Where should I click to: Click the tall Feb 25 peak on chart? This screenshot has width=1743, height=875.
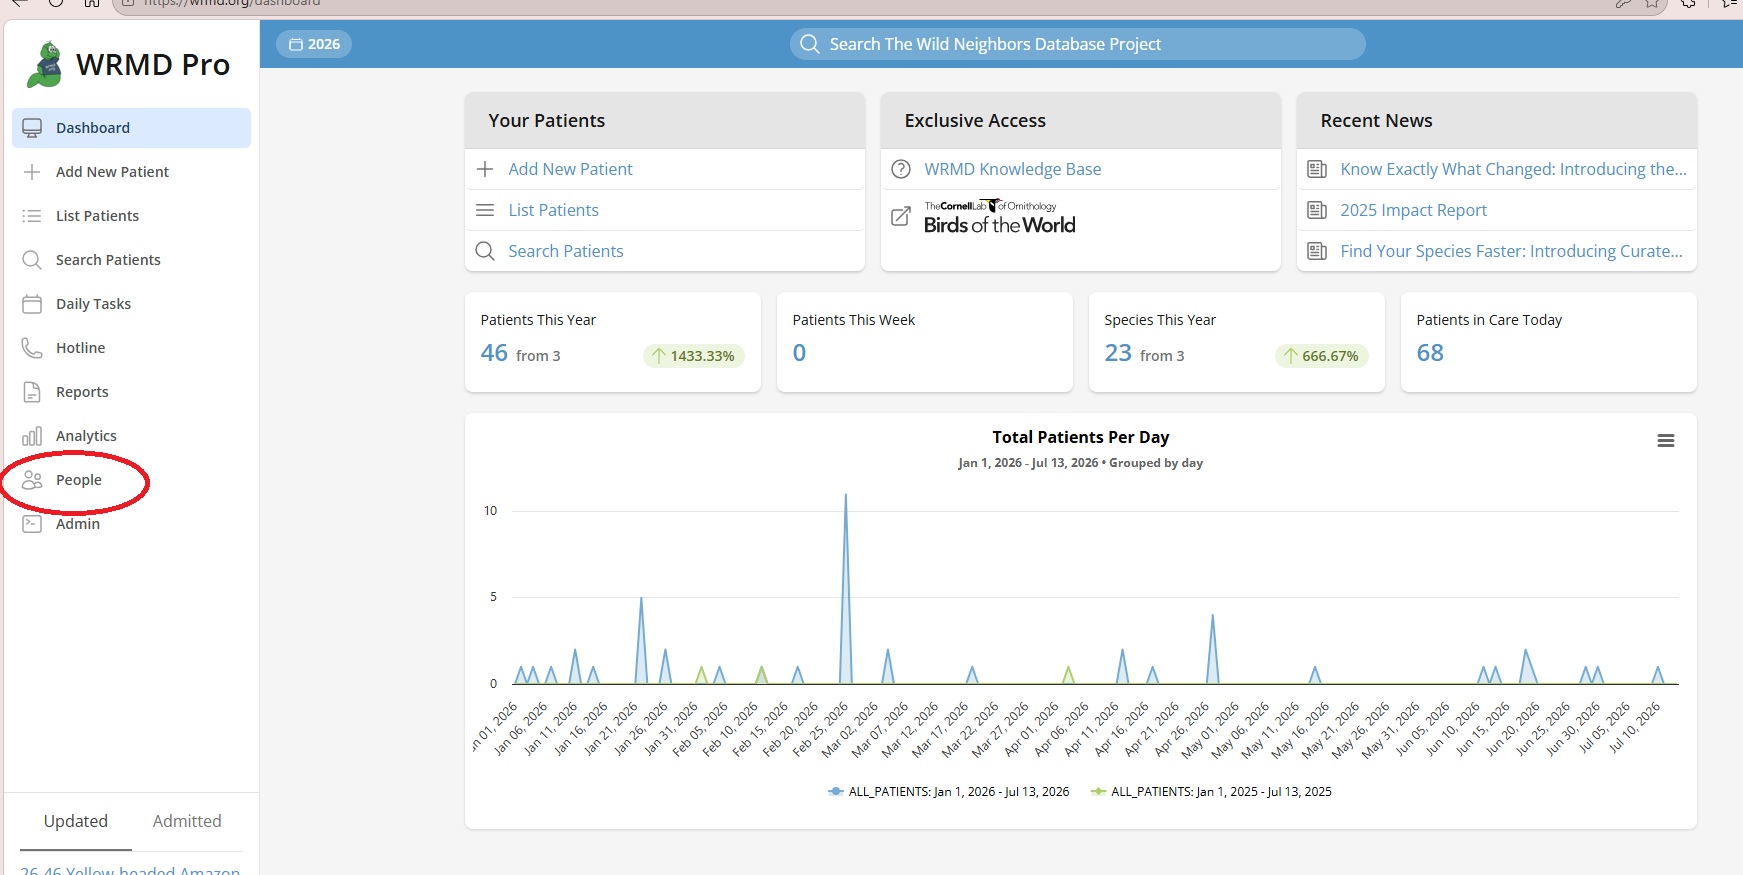[x=846, y=496]
